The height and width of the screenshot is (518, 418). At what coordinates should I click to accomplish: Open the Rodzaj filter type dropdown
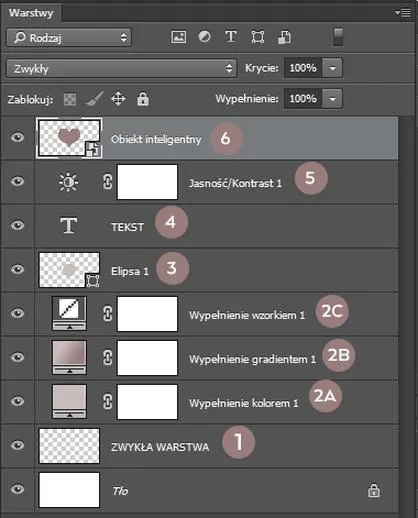pos(69,37)
